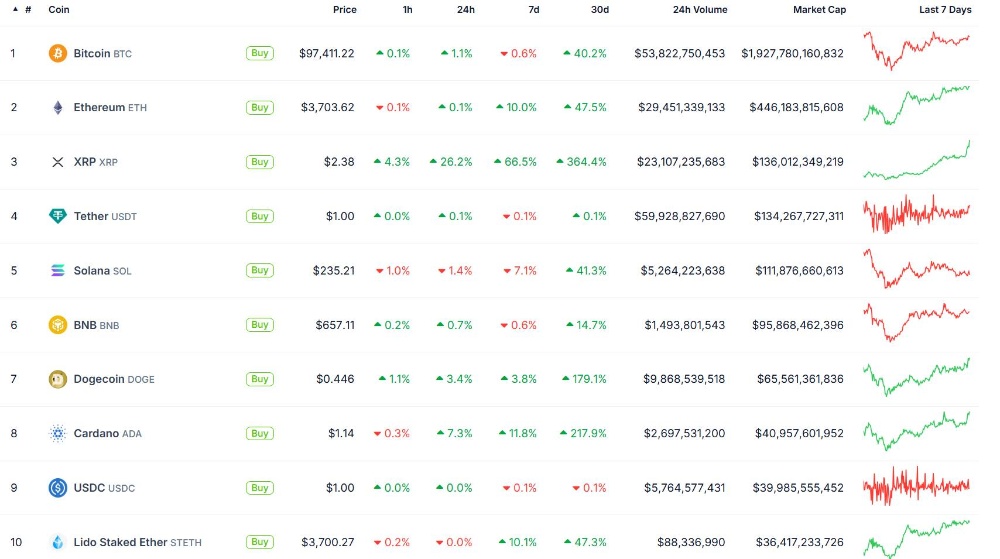Open the Tether USDT coin page
1000x559 pixels.
coord(105,216)
